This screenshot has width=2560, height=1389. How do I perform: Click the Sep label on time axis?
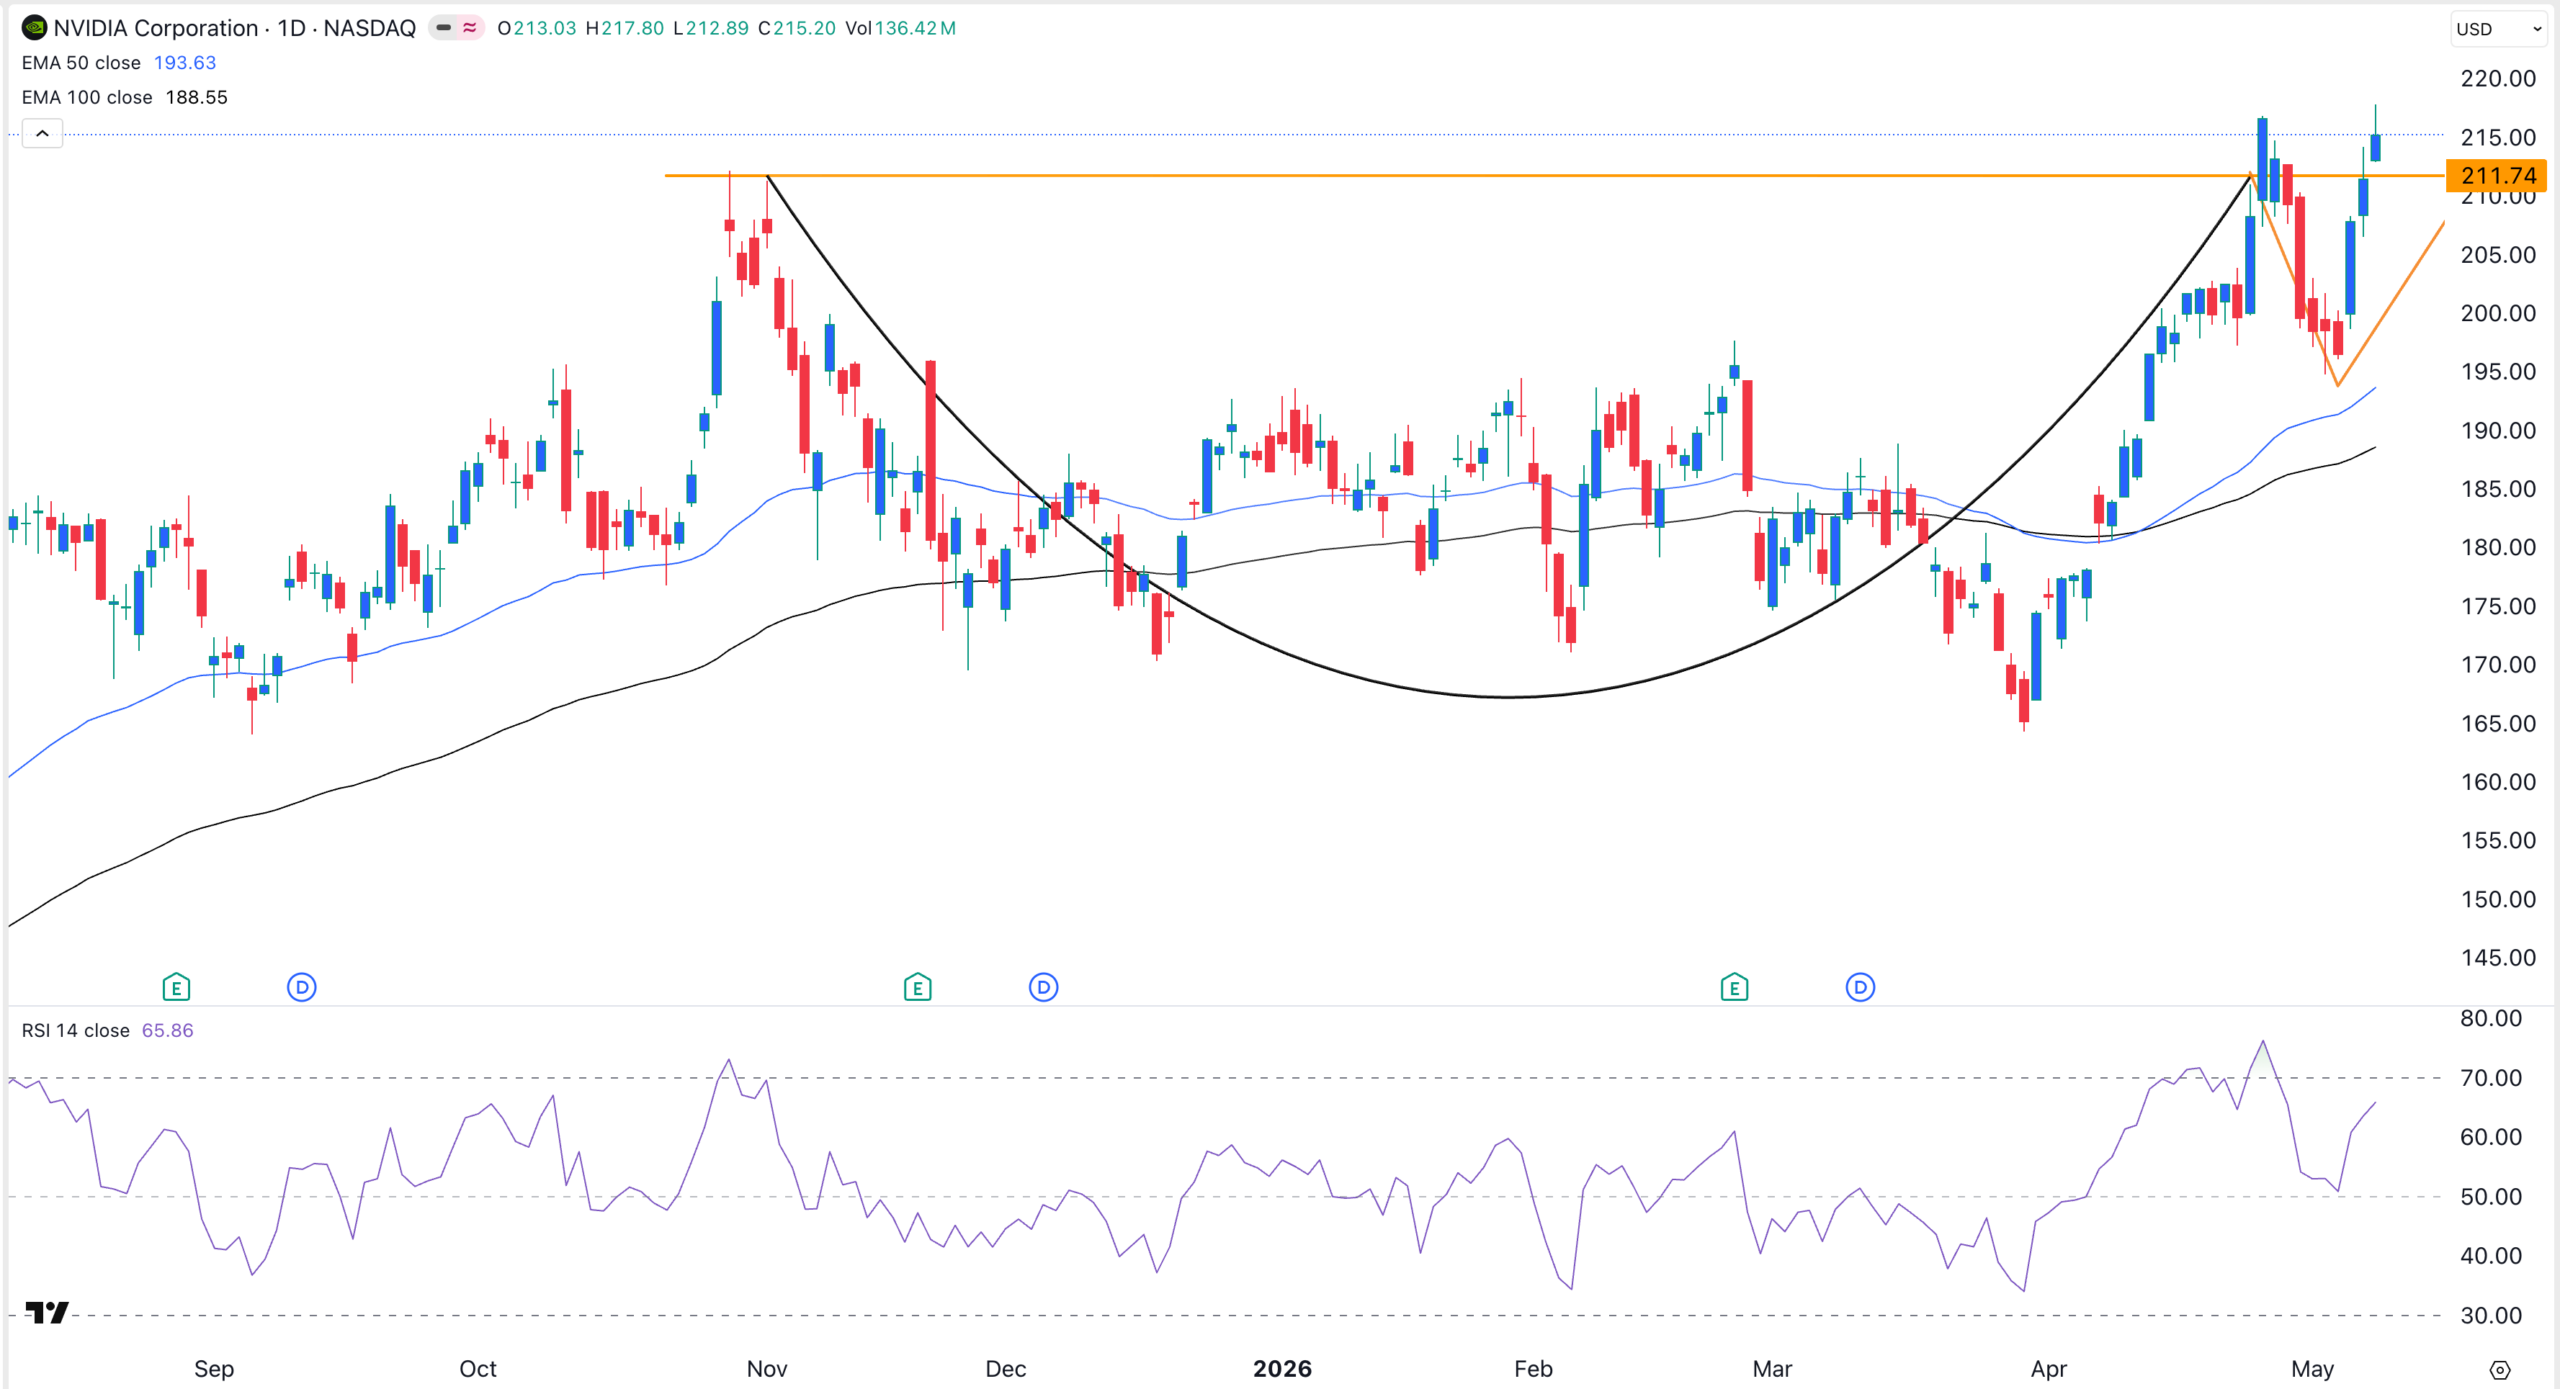point(214,1369)
